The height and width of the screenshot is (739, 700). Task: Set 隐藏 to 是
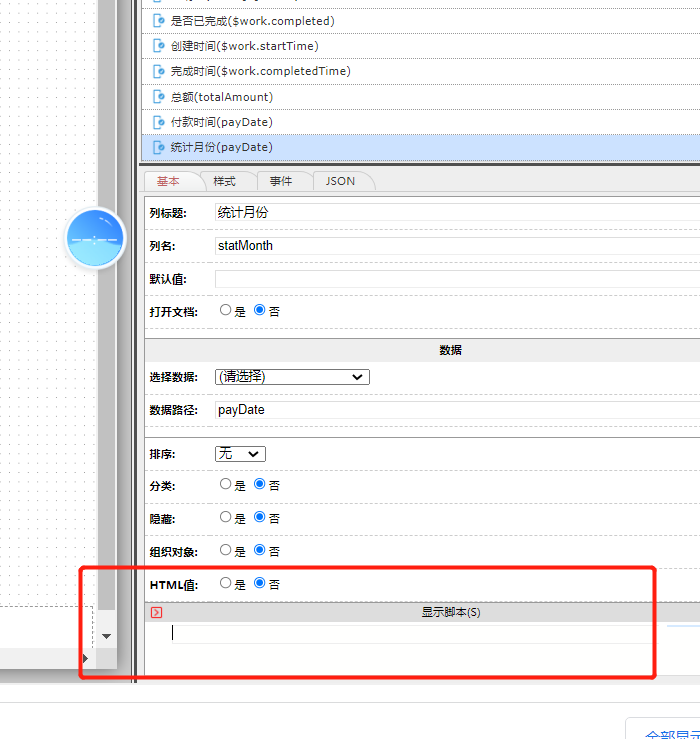pyautogui.click(x=225, y=517)
